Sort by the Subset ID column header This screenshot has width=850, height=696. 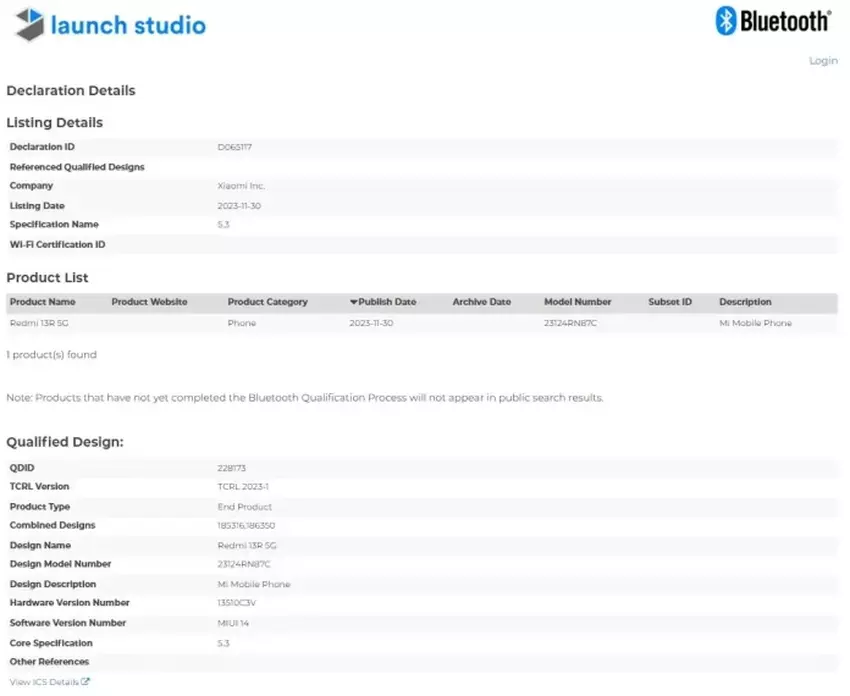click(669, 302)
